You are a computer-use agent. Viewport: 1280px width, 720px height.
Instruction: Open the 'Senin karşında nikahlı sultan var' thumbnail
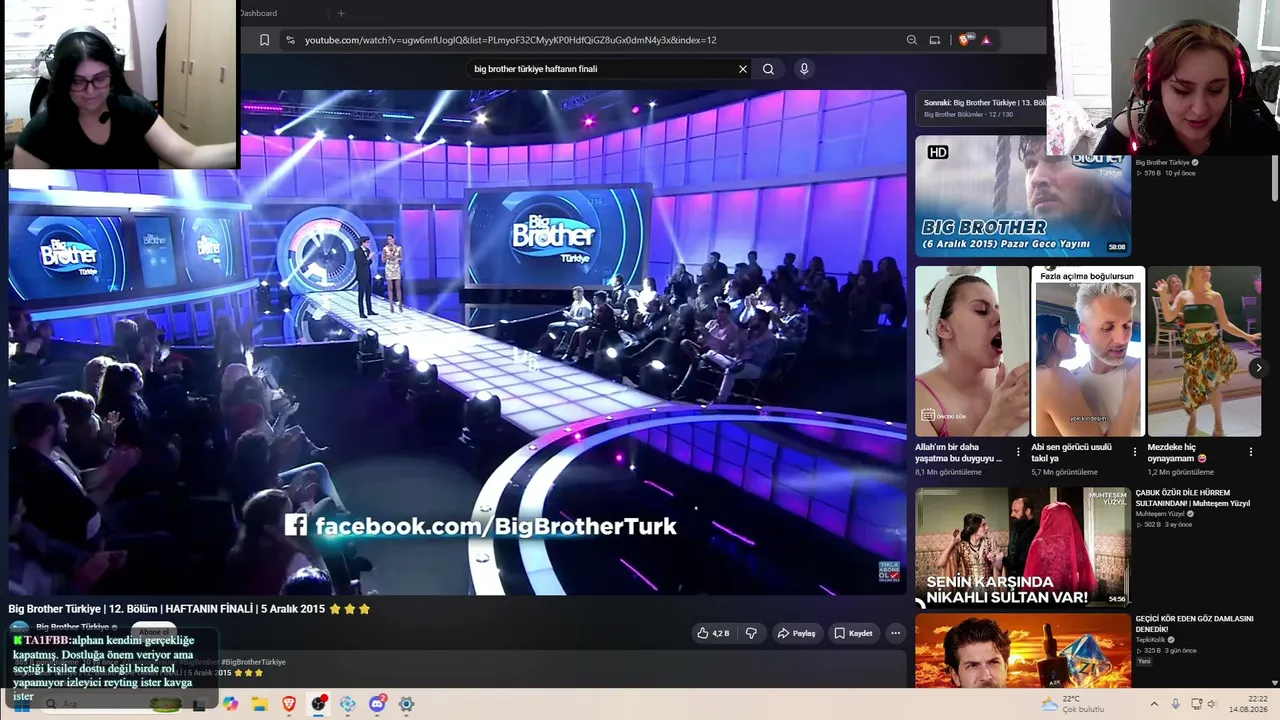tap(1023, 547)
